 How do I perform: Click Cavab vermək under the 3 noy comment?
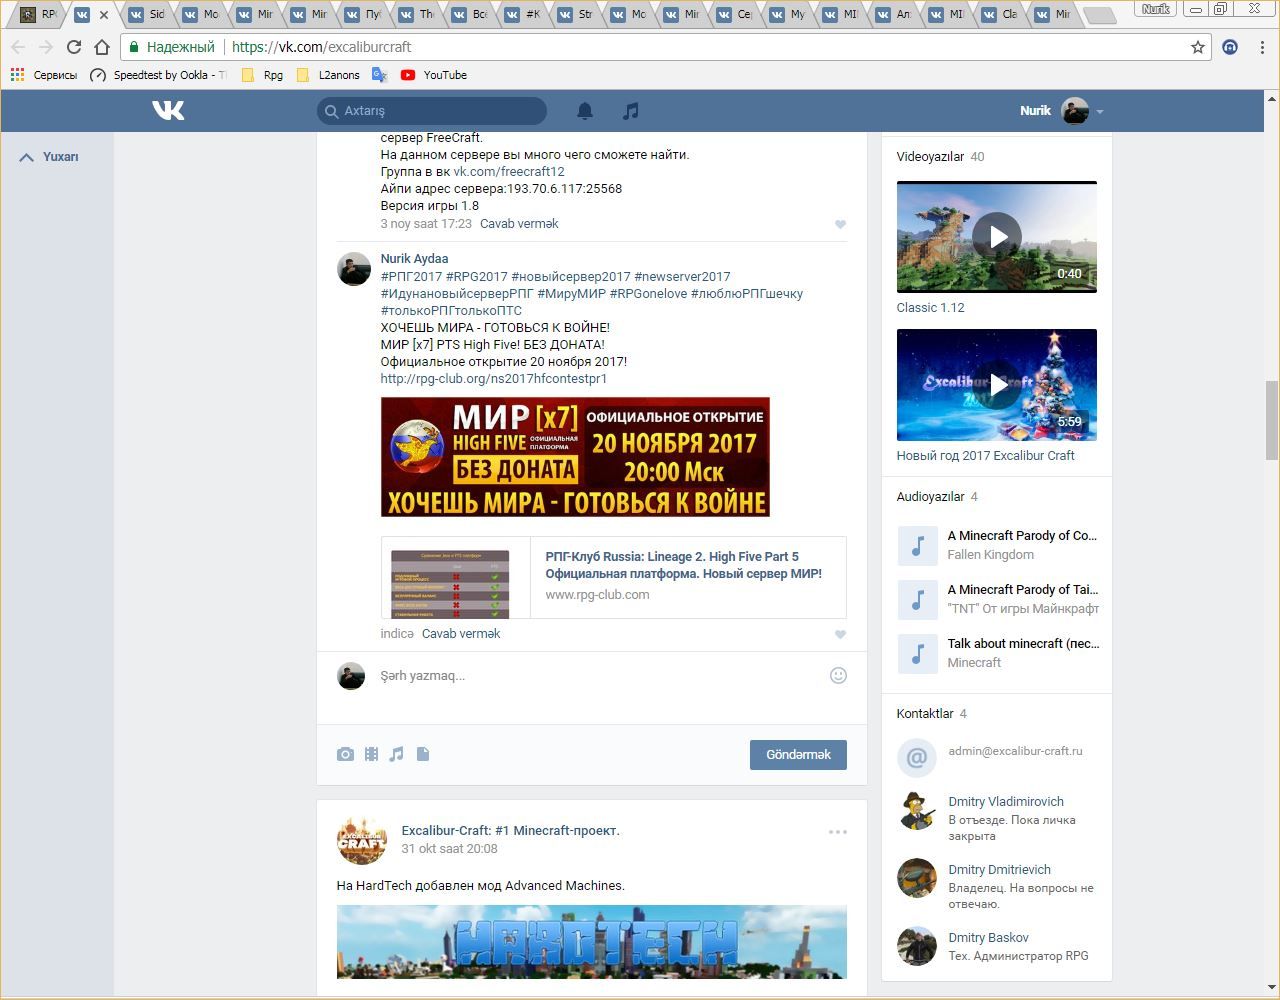click(x=519, y=224)
